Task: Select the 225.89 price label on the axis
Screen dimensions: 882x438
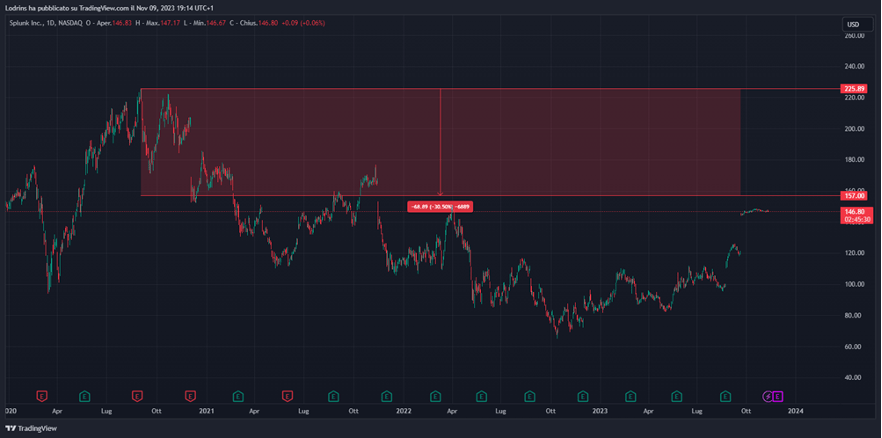Action: coord(853,89)
